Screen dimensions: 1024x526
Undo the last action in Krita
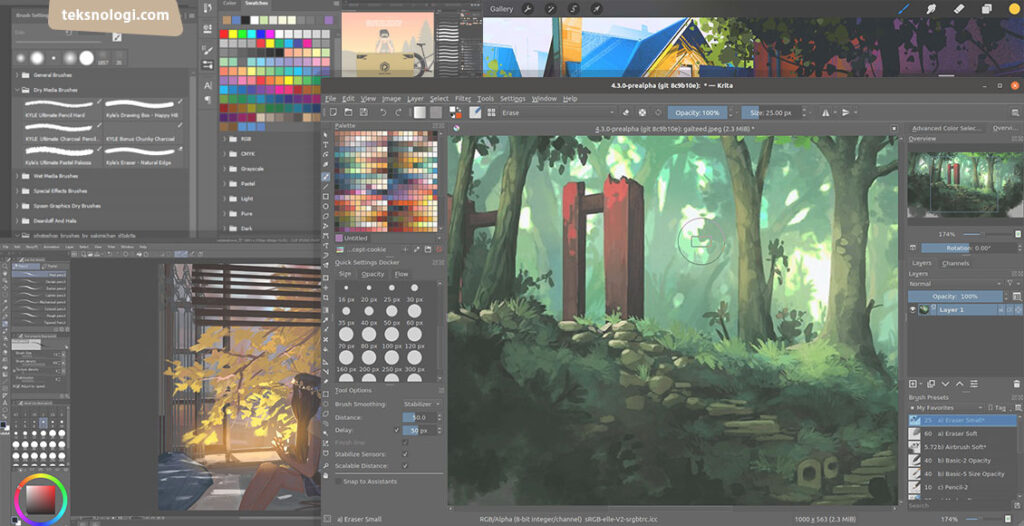tap(383, 112)
